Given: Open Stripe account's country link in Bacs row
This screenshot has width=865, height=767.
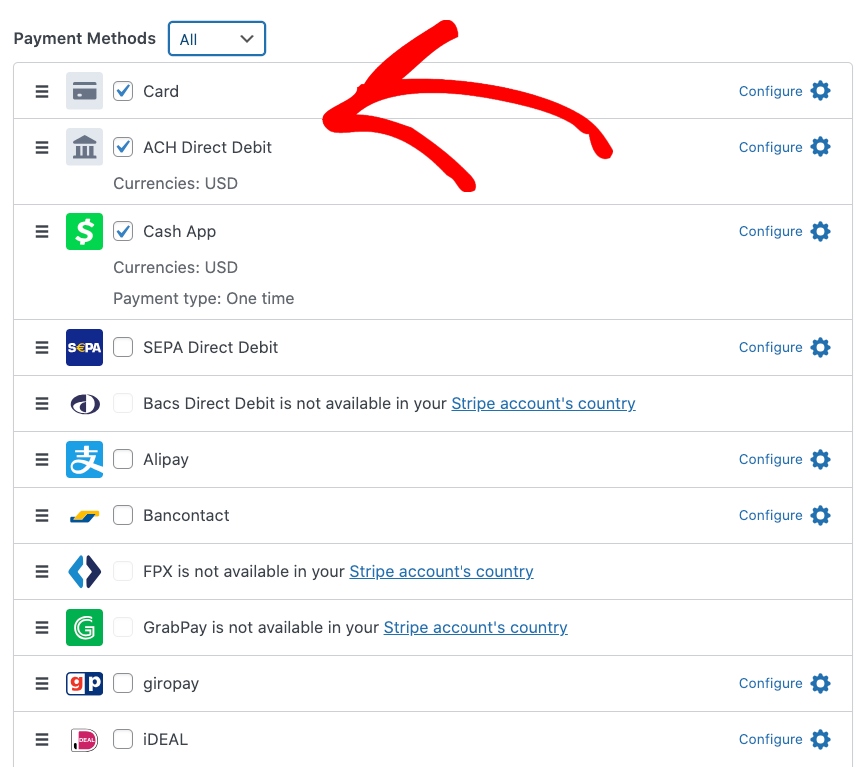Looking at the screenshot, I should click(x=543, y=403).
